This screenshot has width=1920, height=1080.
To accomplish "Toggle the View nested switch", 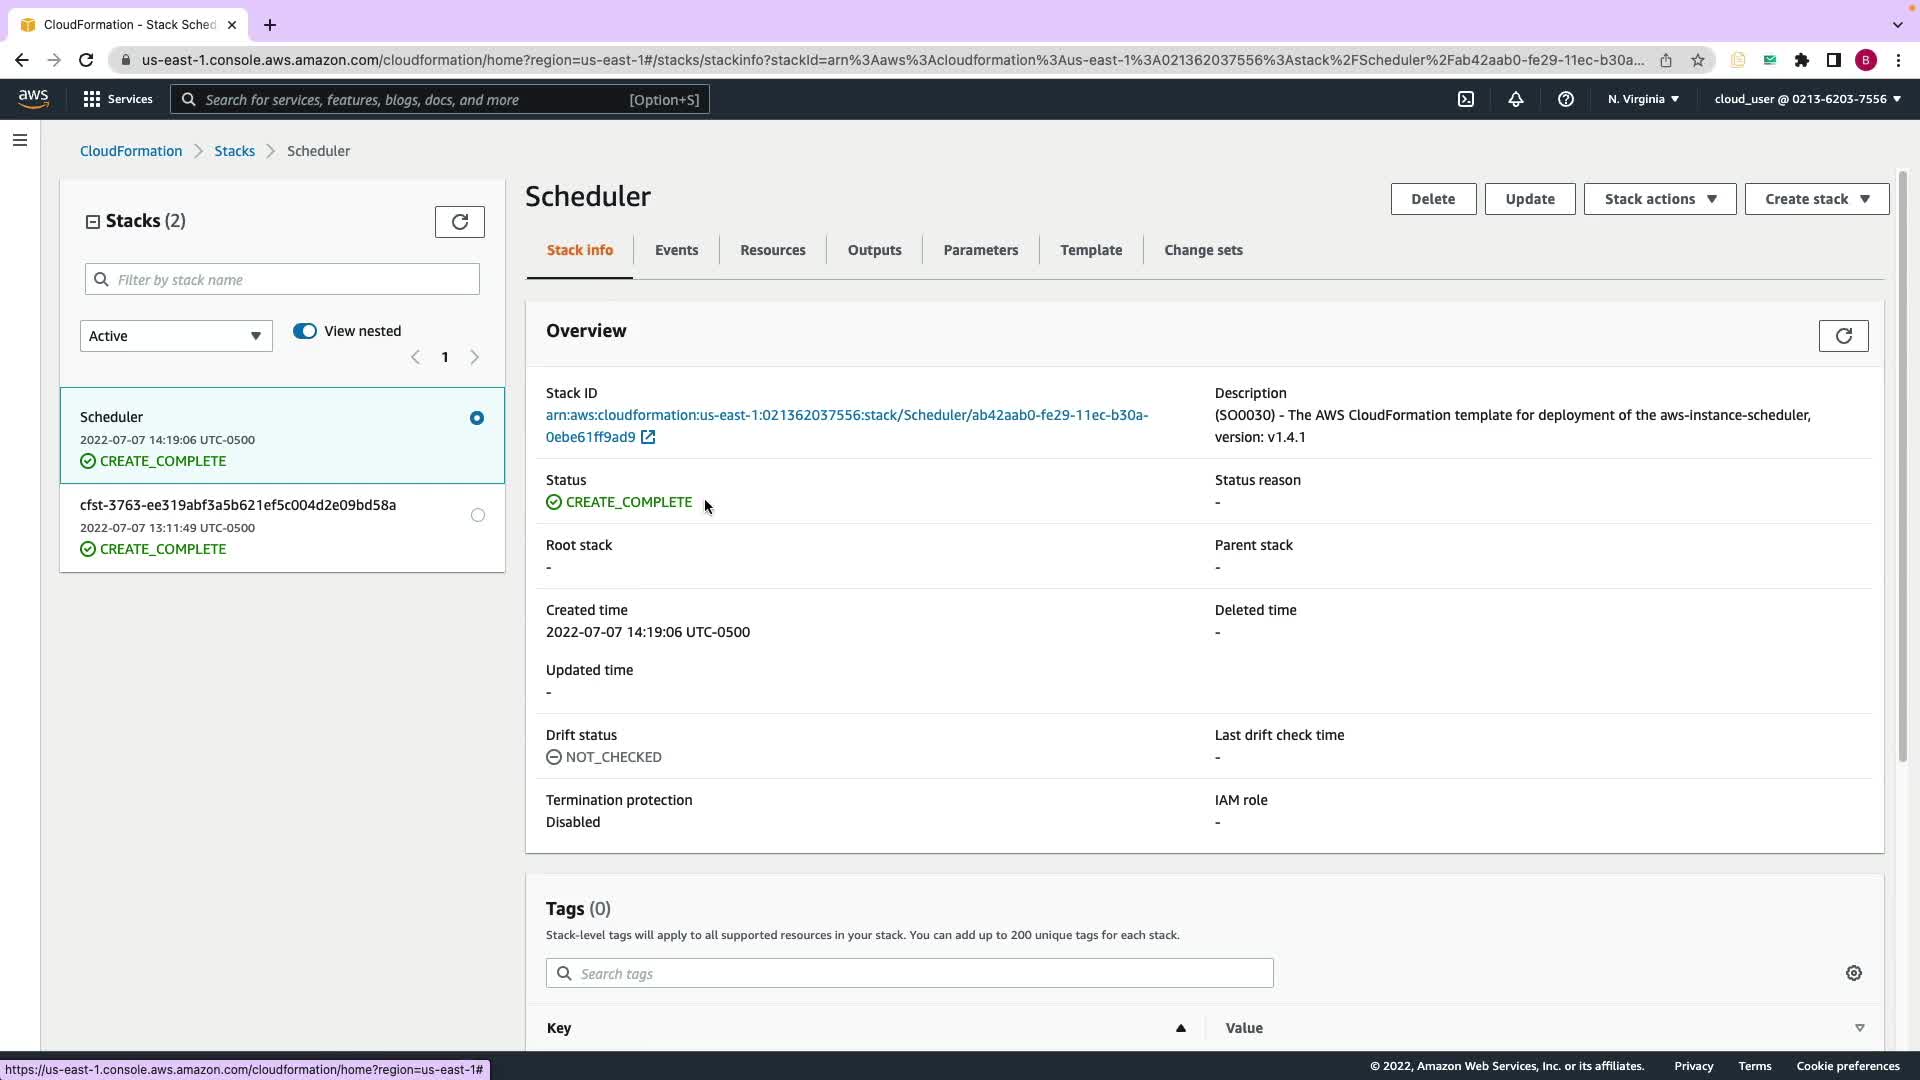I will [305, 331].
